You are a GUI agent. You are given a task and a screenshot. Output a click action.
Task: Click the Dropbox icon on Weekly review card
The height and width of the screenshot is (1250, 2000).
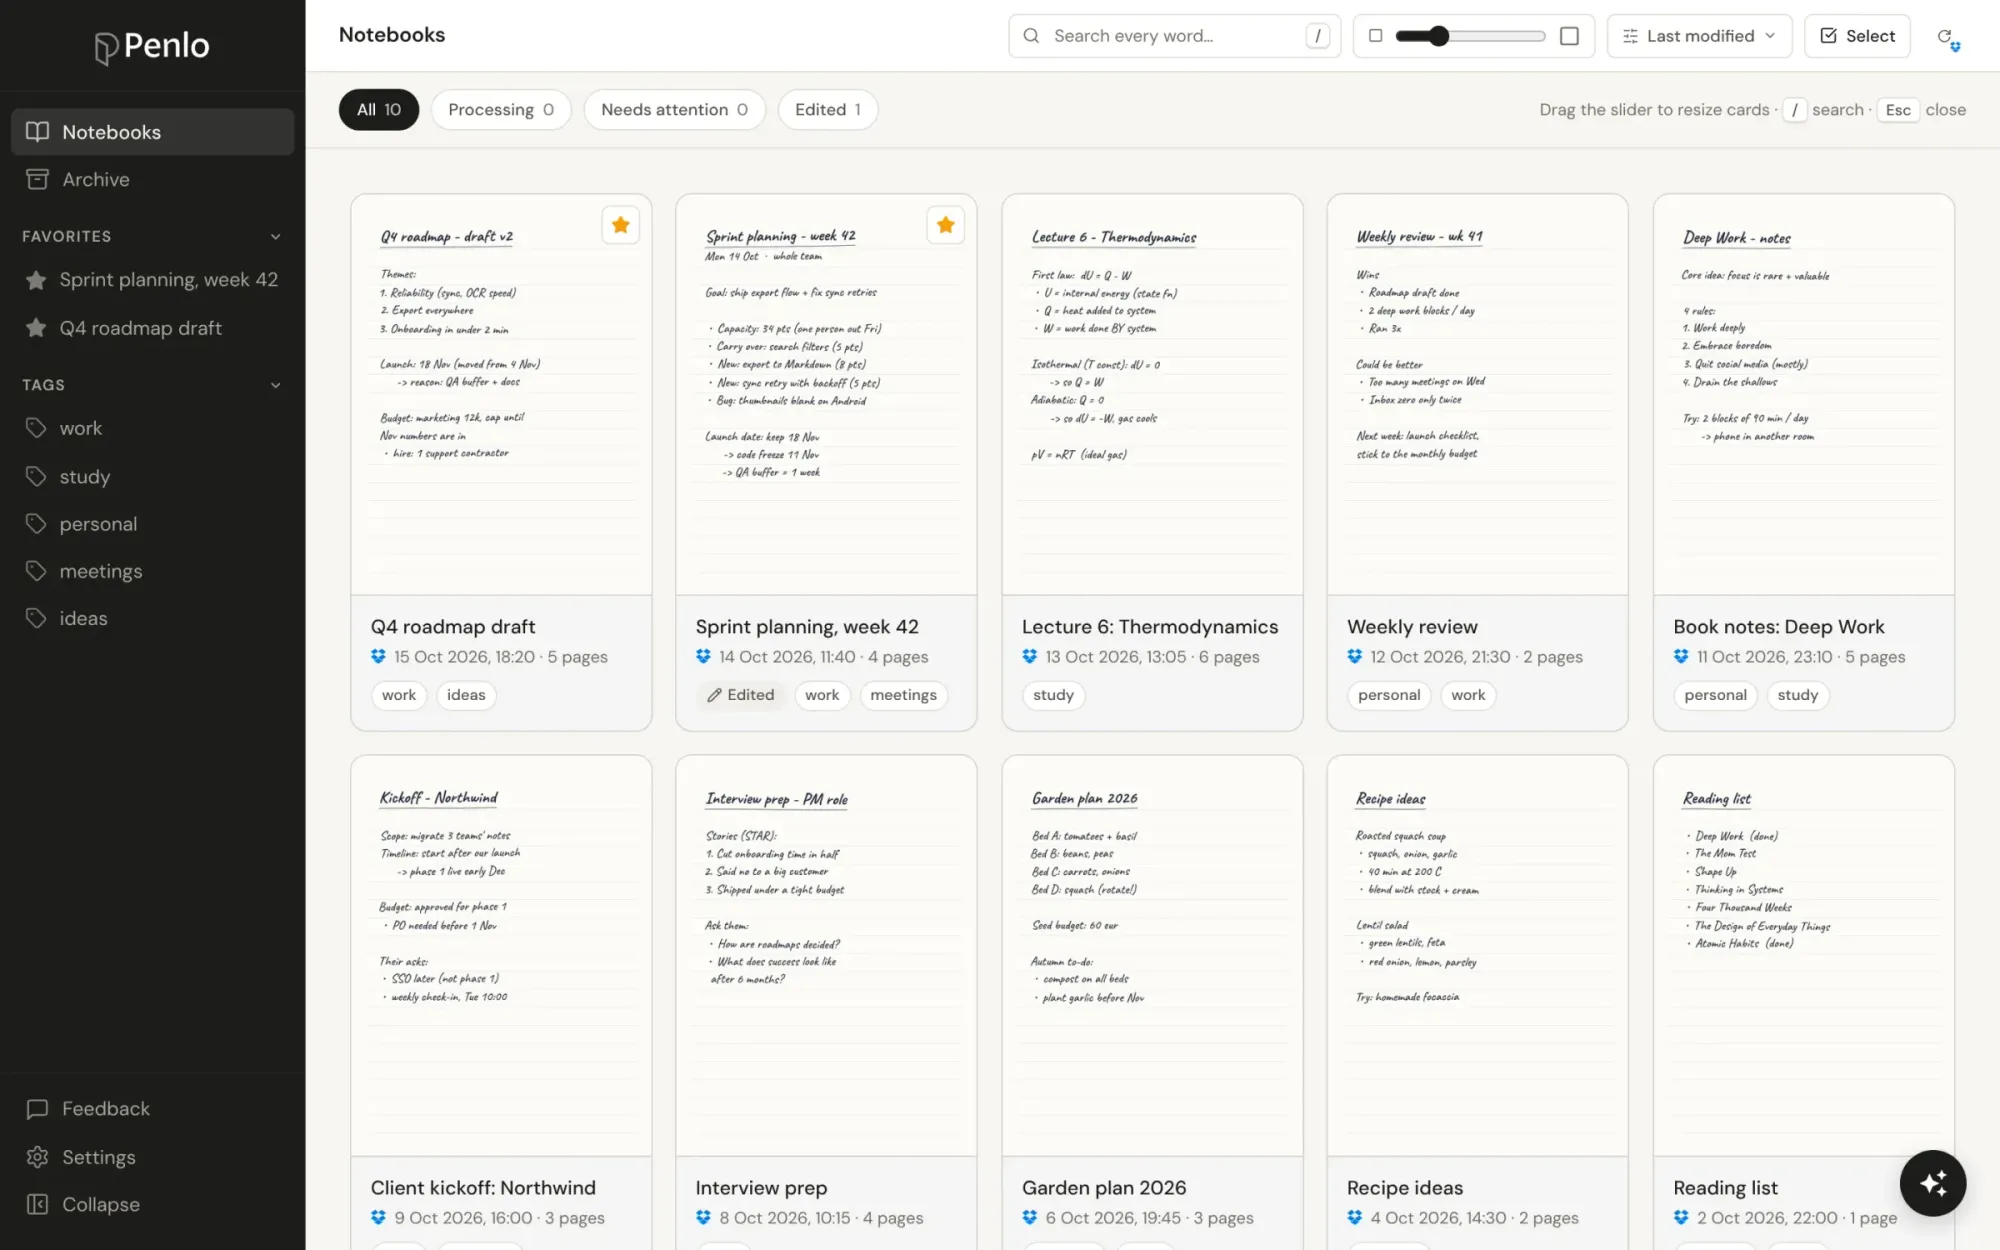pos(1354,657)
